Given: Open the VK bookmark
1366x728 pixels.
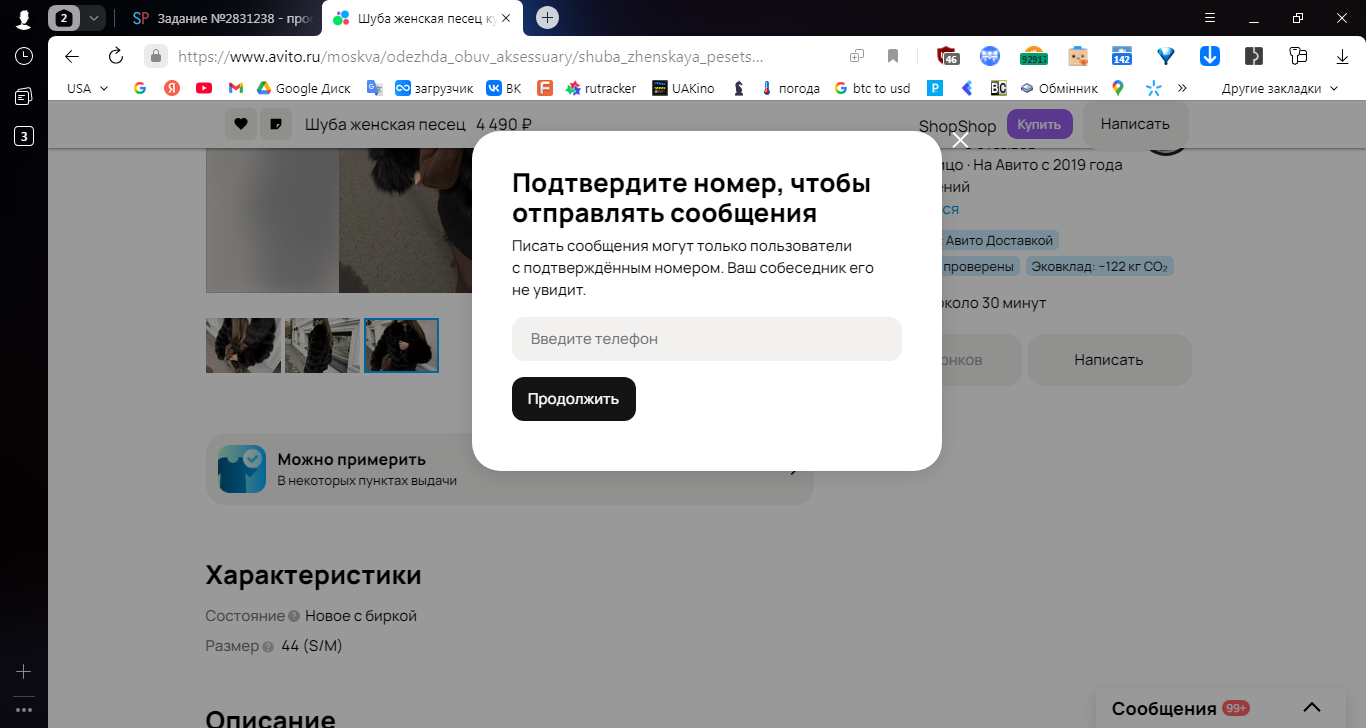Looking at the screenshot, I should (x=504, y=88).
